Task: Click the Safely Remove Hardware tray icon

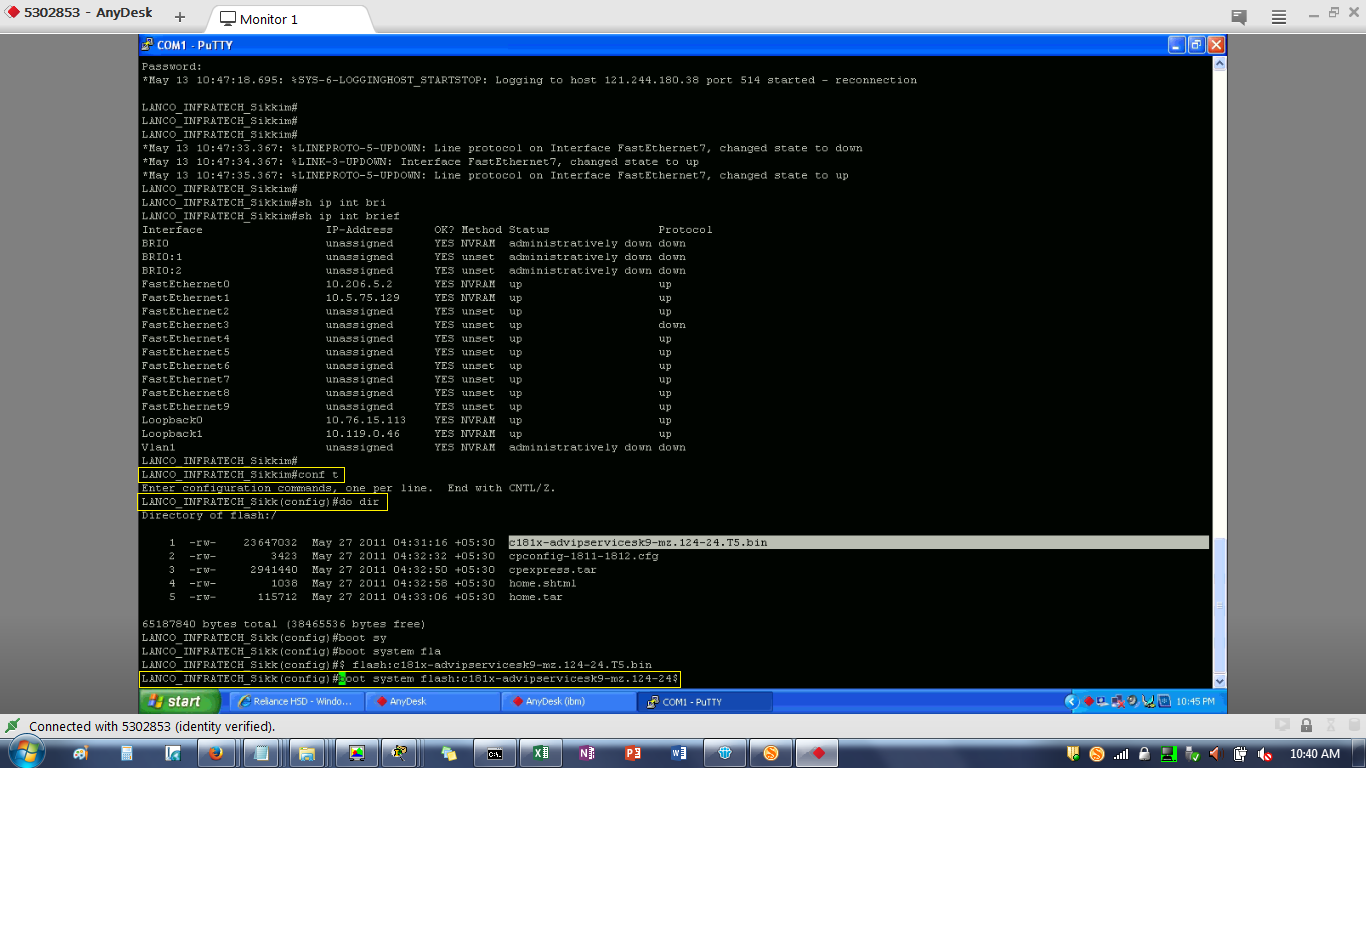Action: coord(1192,753)
